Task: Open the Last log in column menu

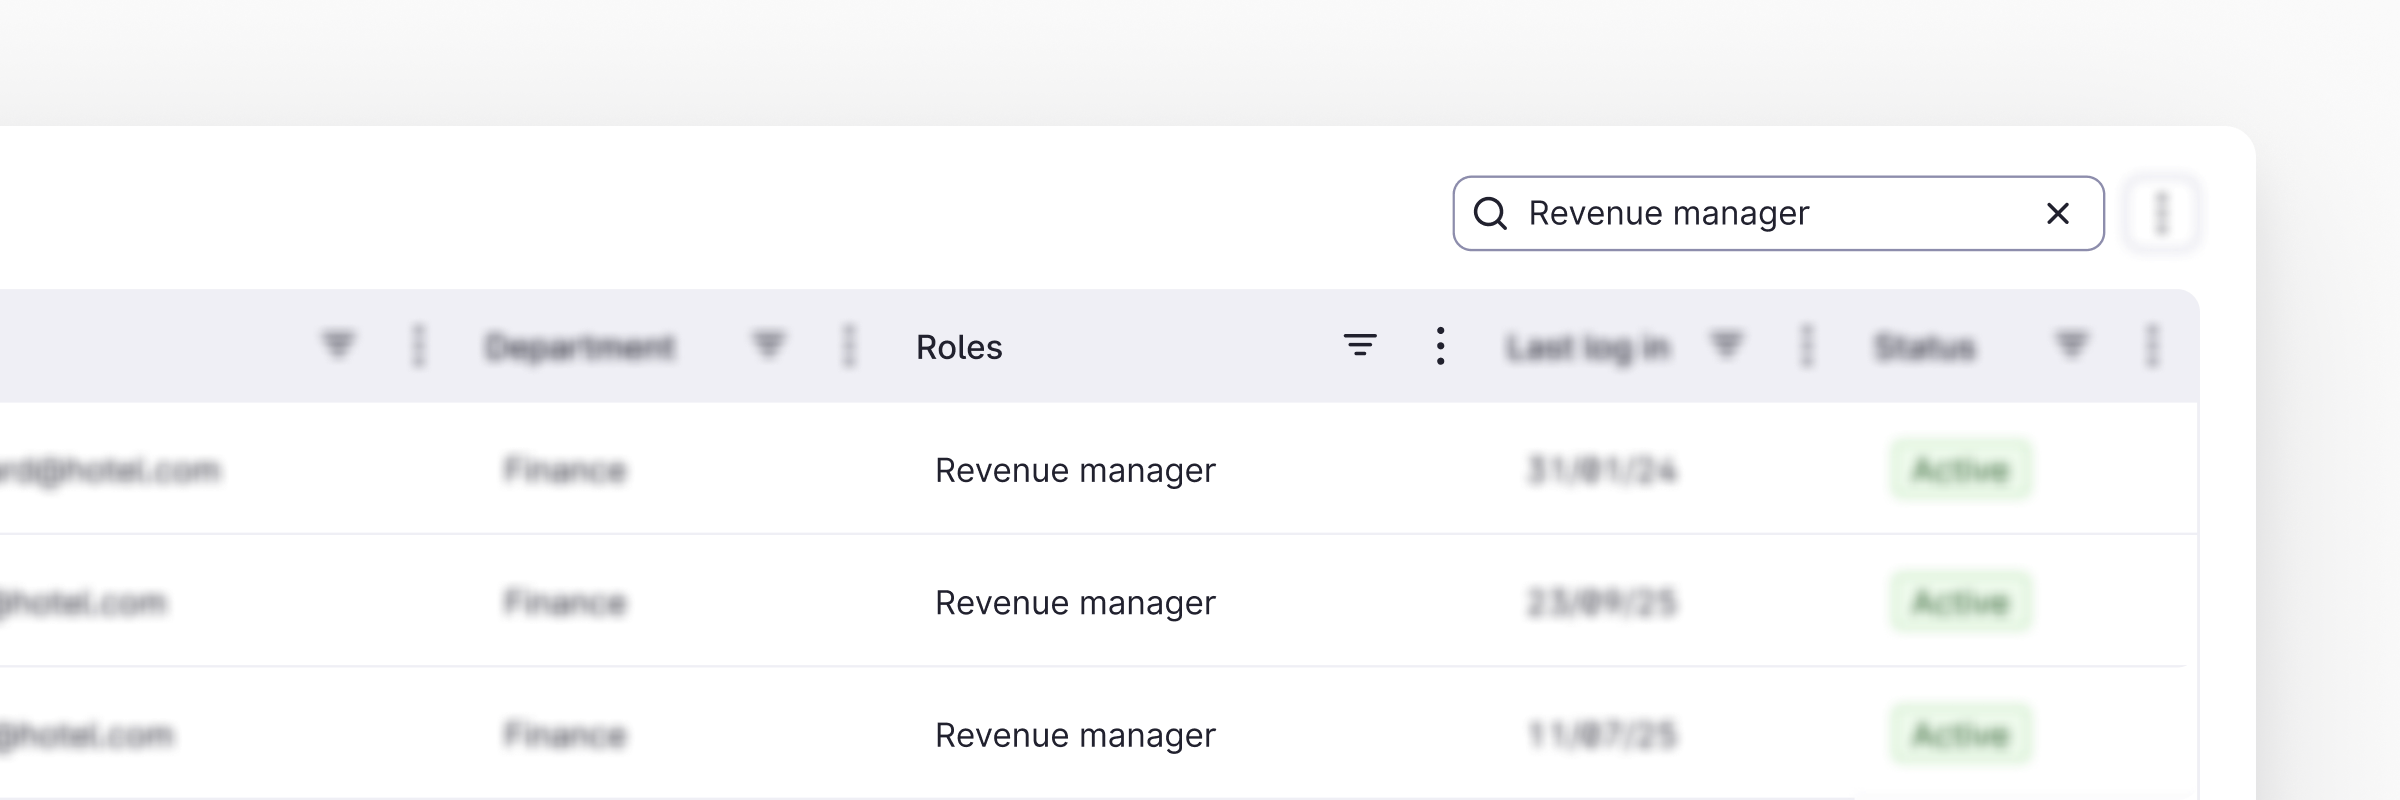Action: 1806,346
